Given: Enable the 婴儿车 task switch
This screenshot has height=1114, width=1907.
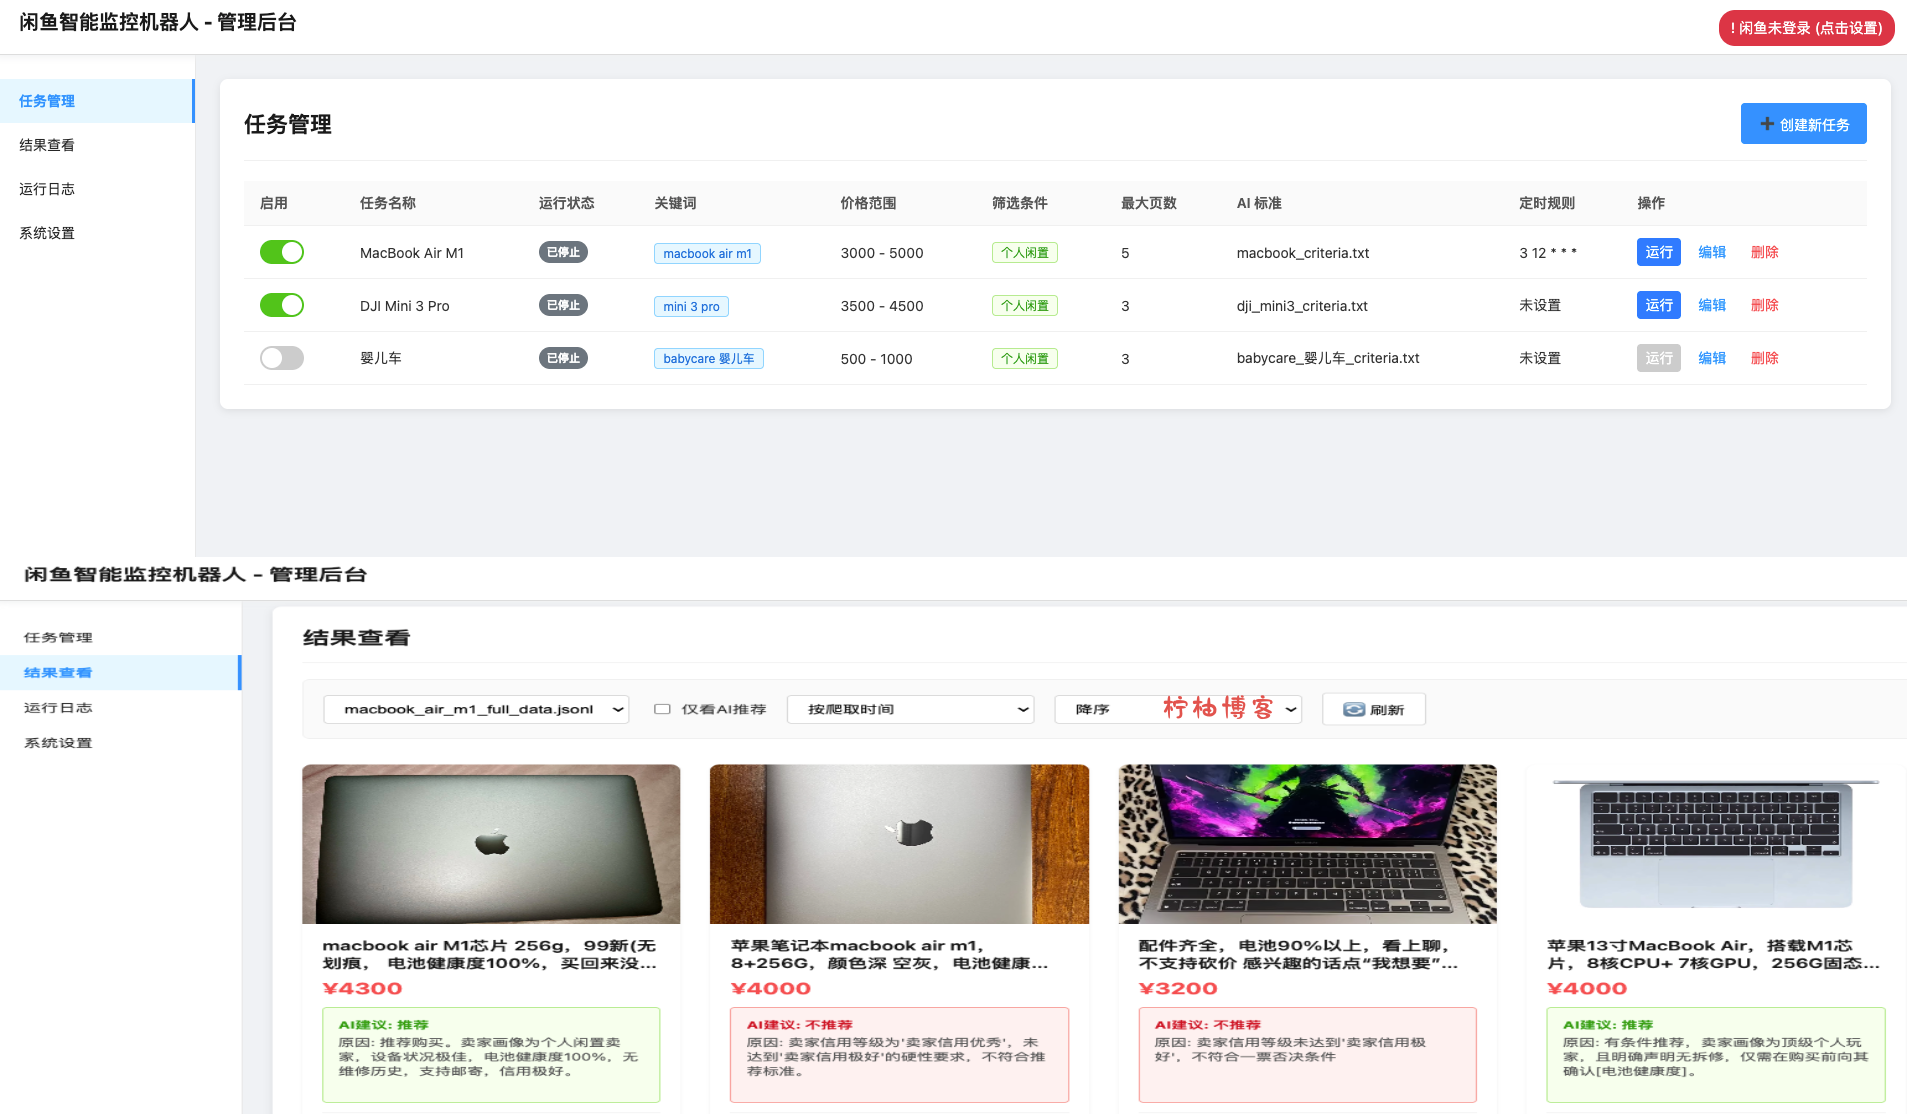Looking at the screenshot, I should (x=281, y=357).
